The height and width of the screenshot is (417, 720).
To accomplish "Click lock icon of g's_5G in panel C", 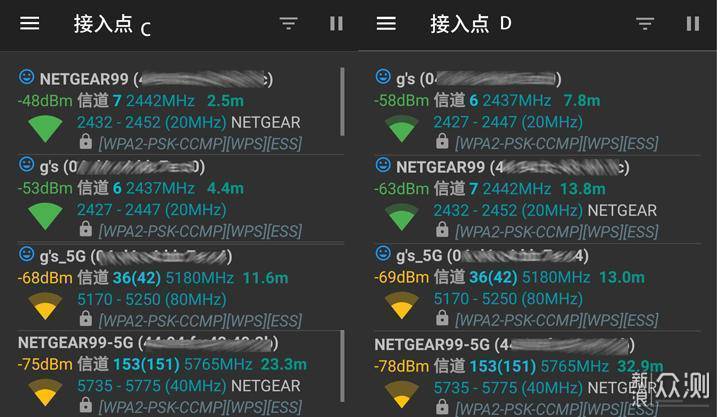I will pos(85,318).
